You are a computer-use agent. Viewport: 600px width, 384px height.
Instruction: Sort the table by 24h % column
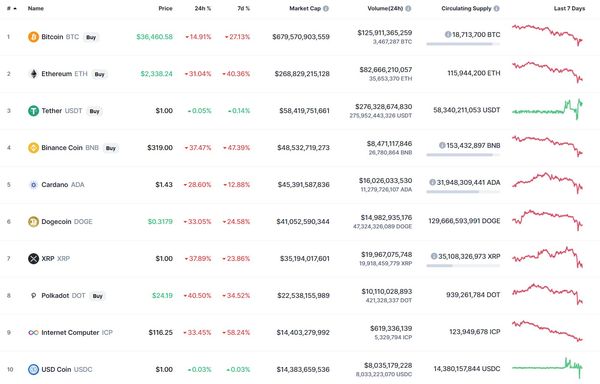(x=203, y=8)
